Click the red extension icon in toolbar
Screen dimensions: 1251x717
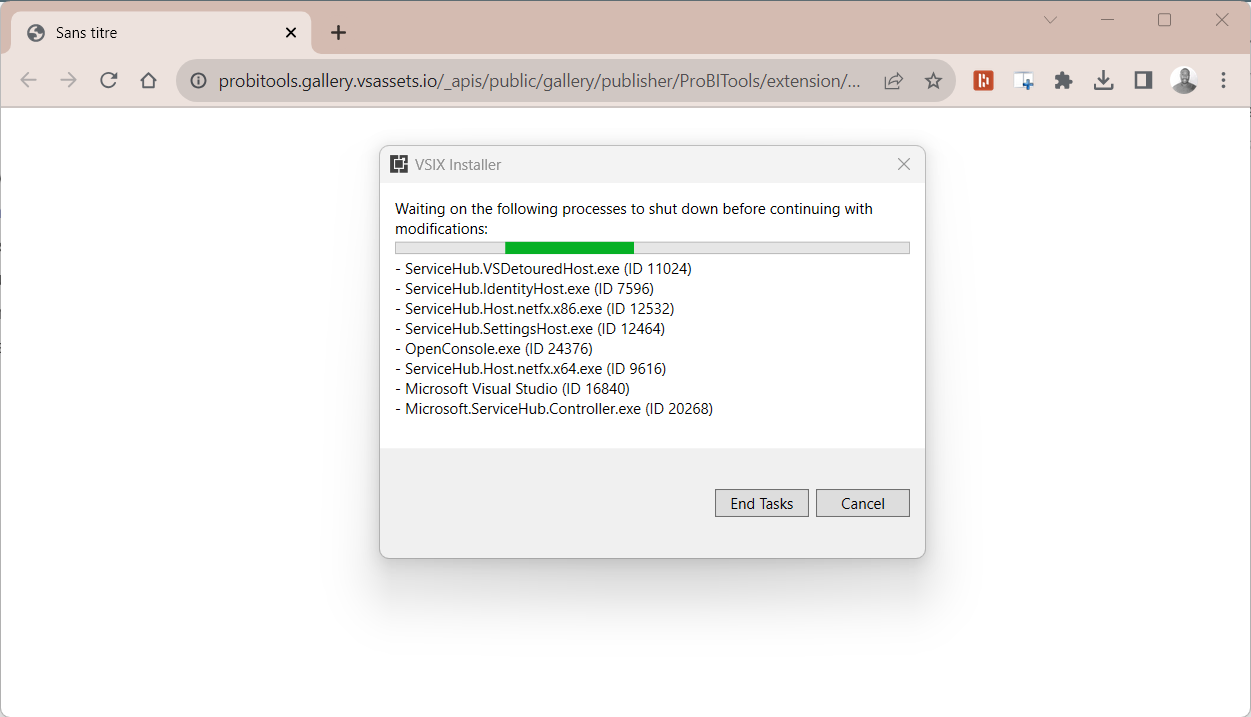pos(983,81)
